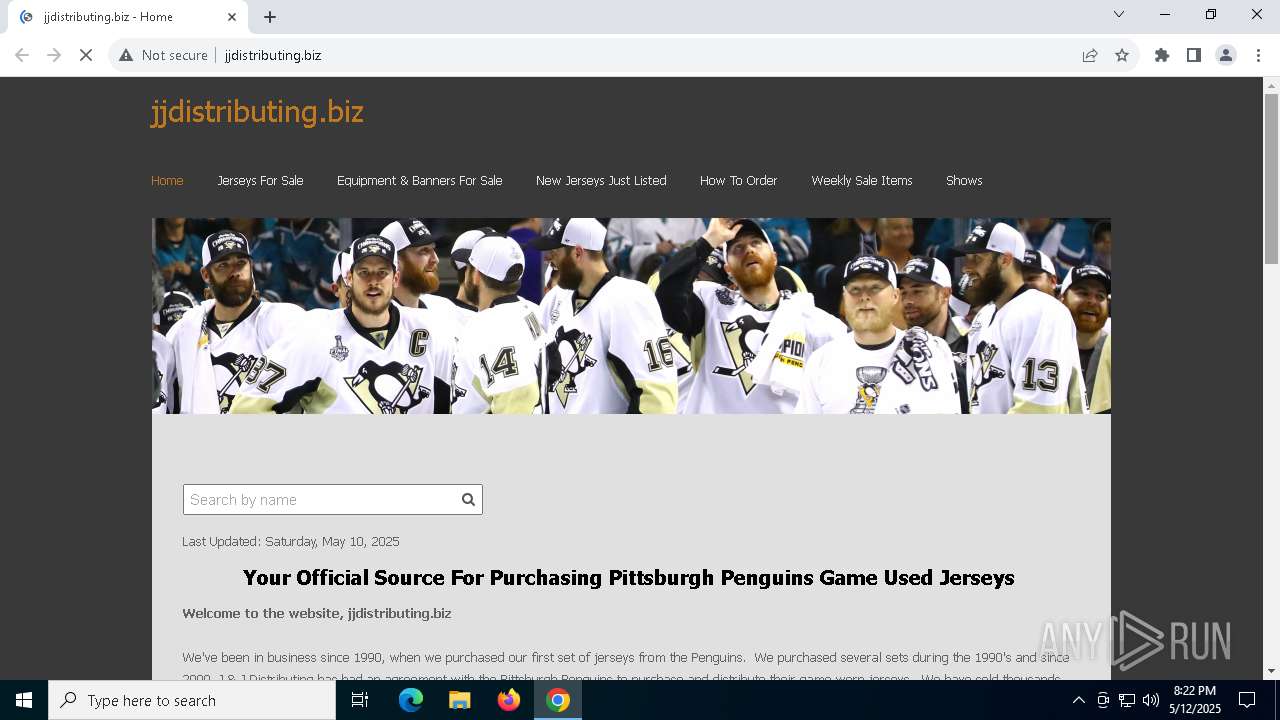Open the Chrome profile avatar
The width and height of the screenshot is (1280, 720).
[x=1226, y=55]
